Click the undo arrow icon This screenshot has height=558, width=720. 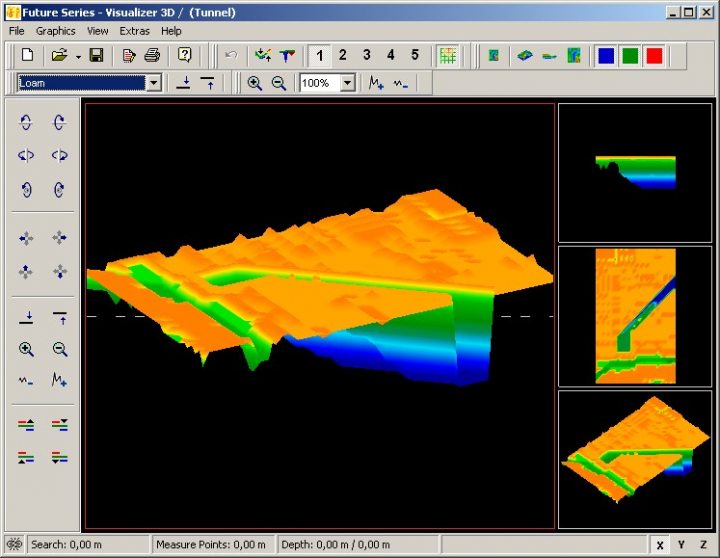(231, 56)
